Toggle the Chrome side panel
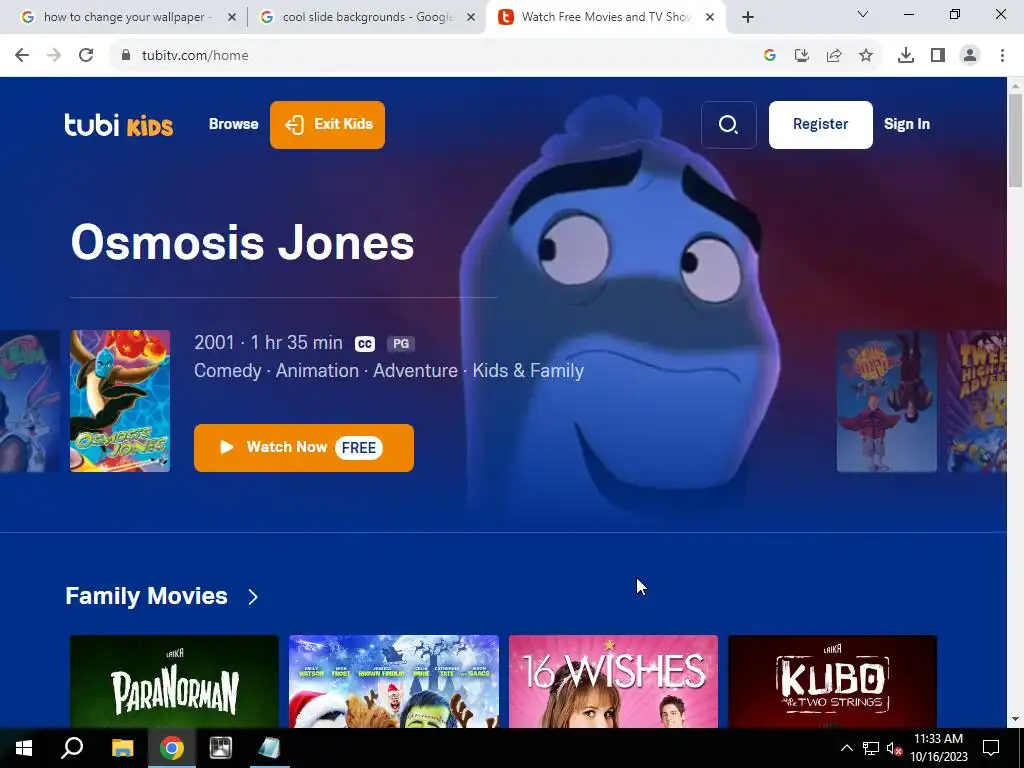This screenshot has width=1024, height=768. coord(938,56)
